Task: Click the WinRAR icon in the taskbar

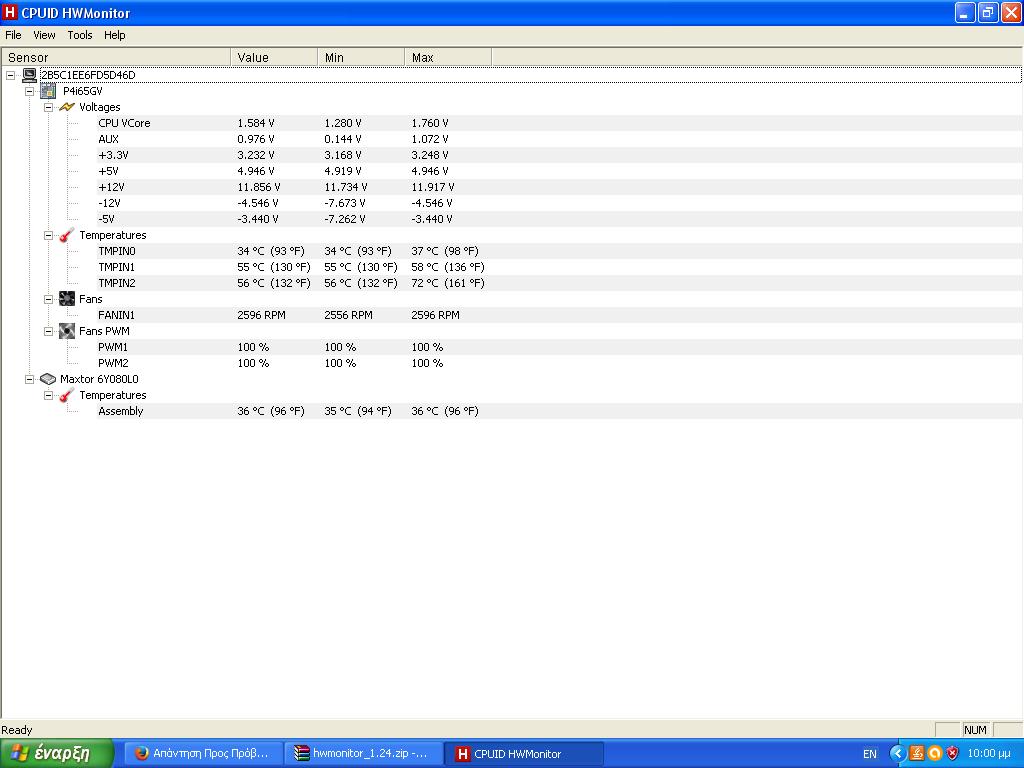Action: 301,754
